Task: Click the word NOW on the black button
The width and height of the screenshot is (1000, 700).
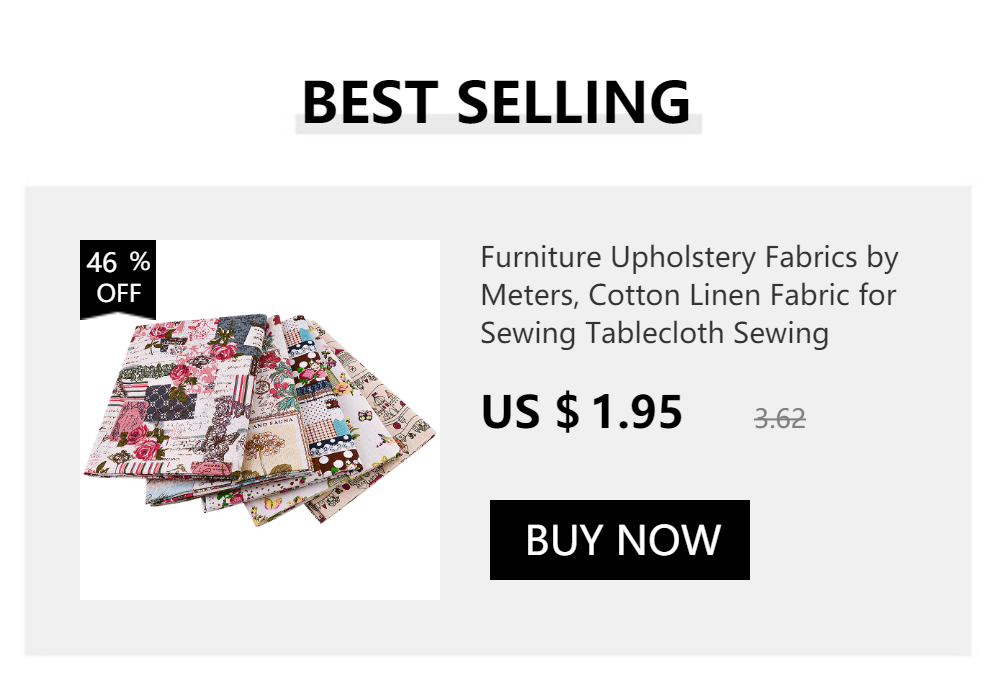Action: [668, 540]
